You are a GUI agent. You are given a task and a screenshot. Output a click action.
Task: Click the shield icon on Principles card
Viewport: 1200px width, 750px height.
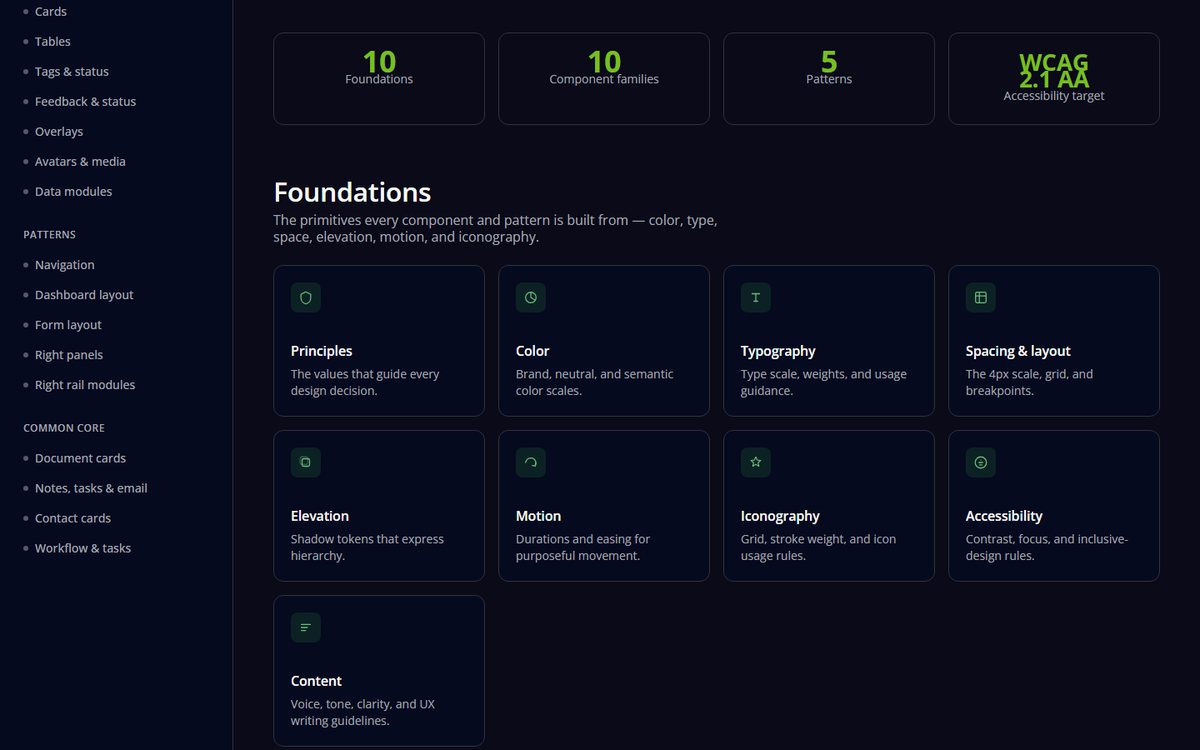coord(306,298)
